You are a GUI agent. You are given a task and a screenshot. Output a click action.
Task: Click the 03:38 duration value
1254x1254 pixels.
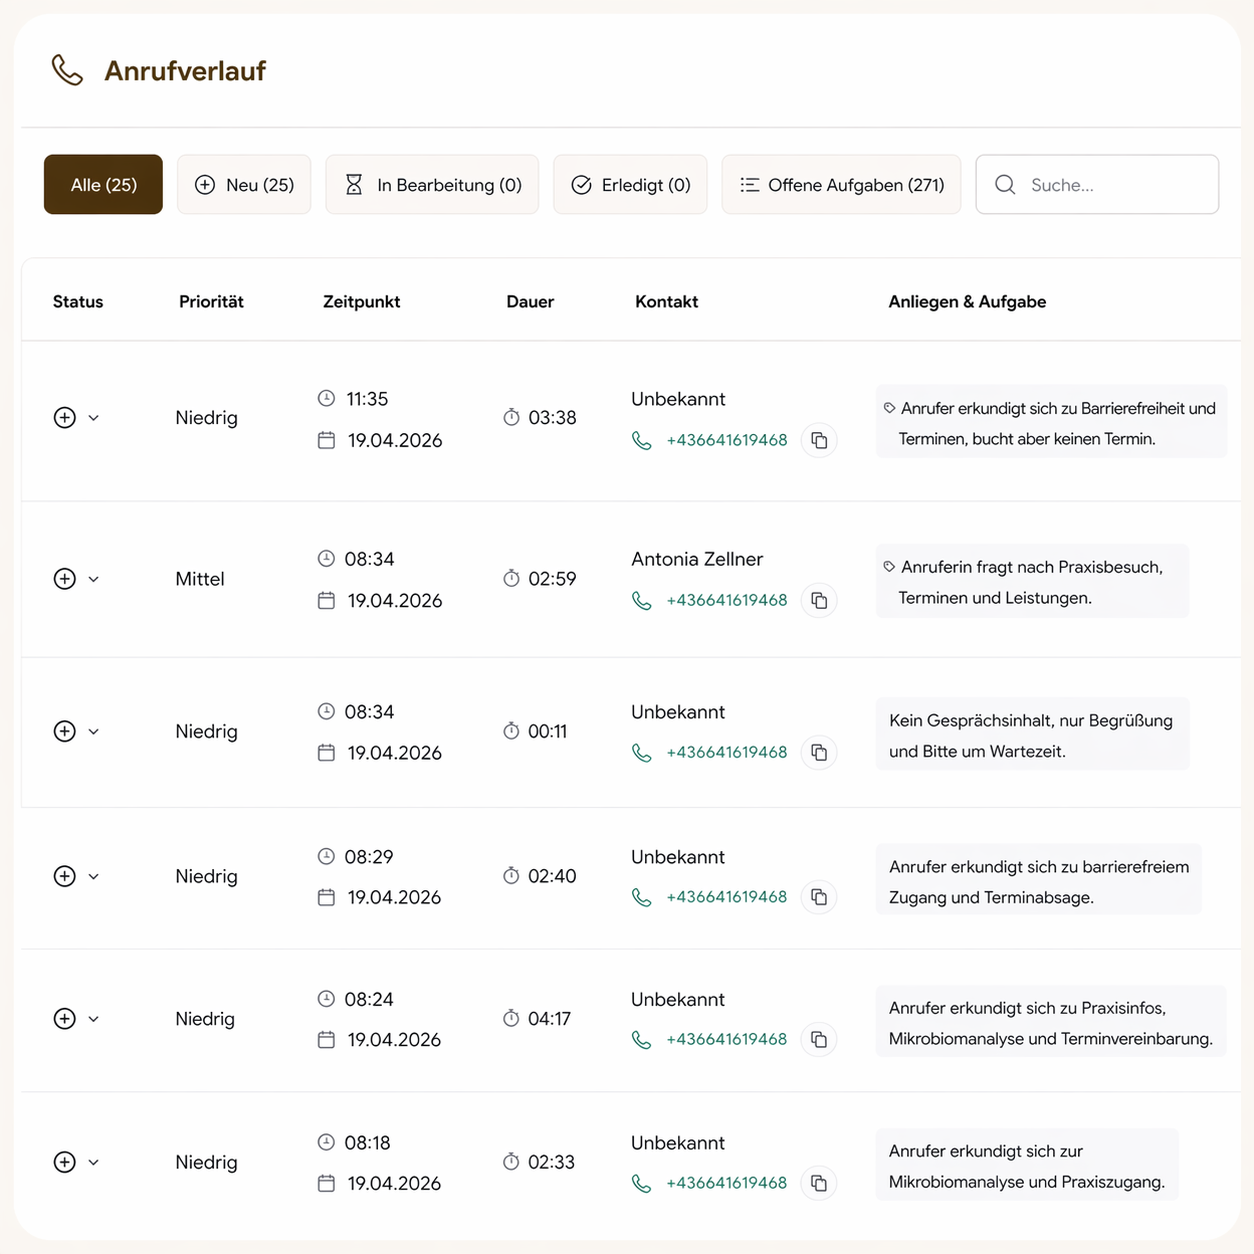(x=552, y=418)
